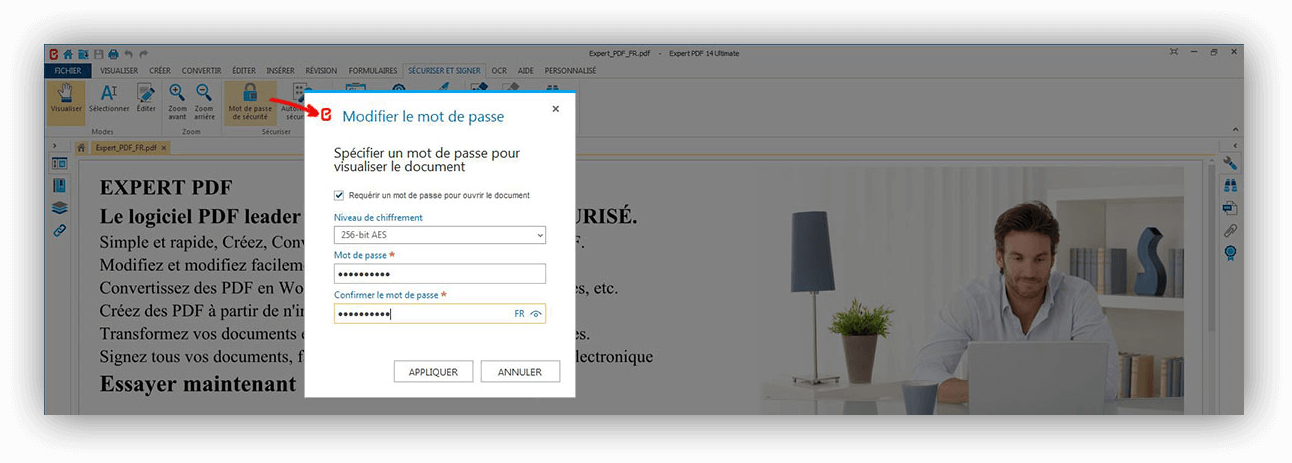Click the ANNULER button
This screenshot has width=1292, height=463.
[520, 372]
